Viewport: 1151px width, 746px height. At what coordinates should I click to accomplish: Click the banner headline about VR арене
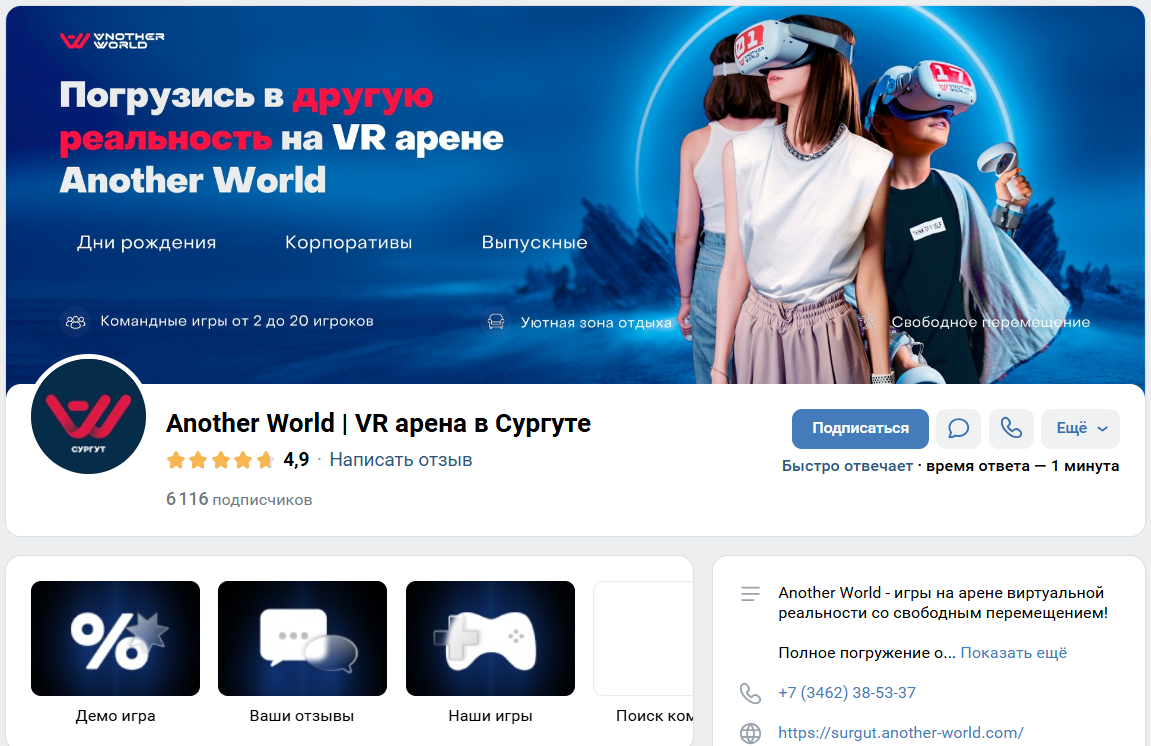(282, 138)
